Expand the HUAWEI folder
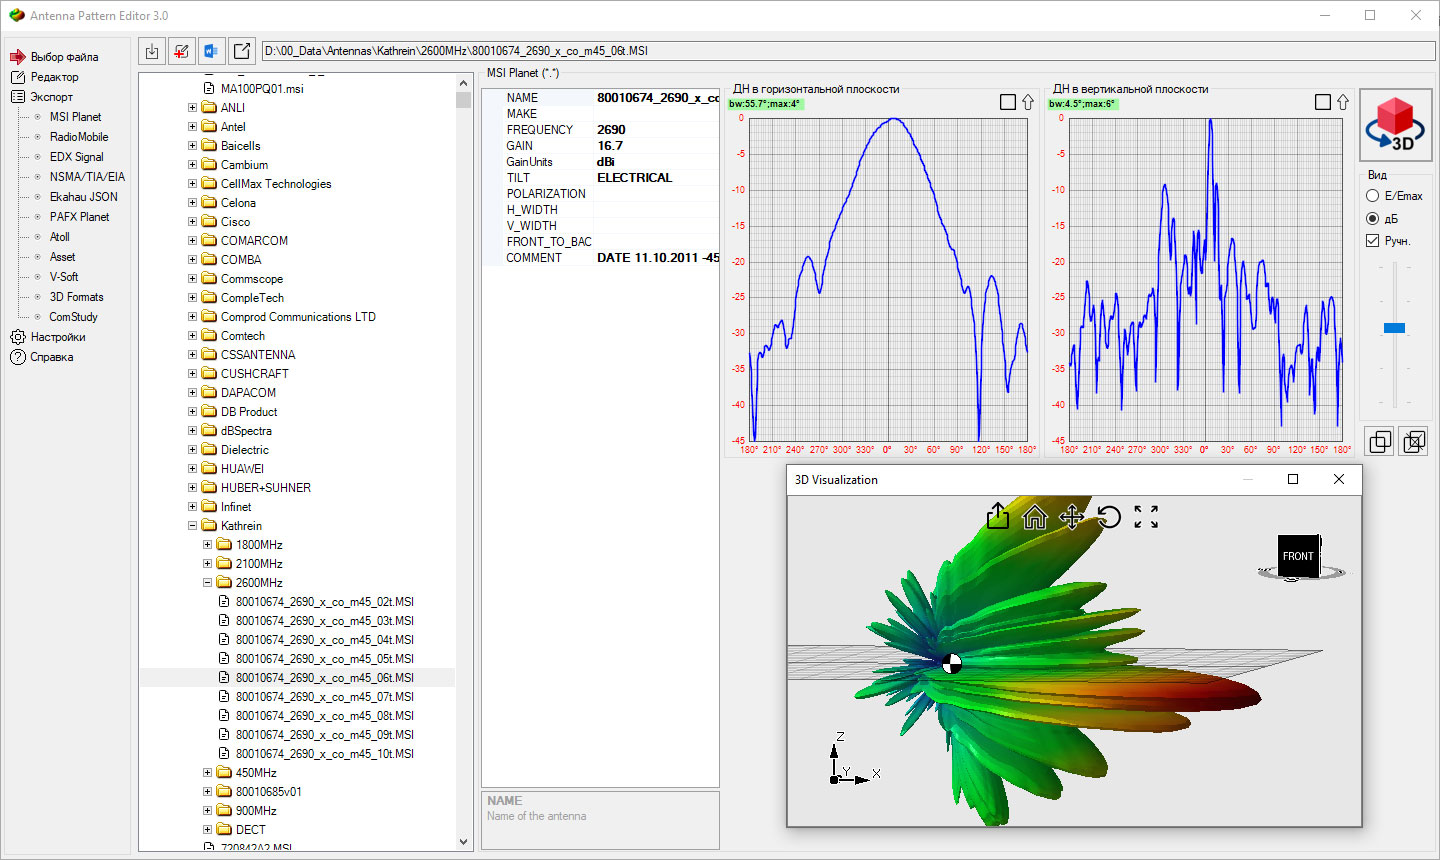The width and height of the screenshot is (1440, 860). [x=193, y=469]
